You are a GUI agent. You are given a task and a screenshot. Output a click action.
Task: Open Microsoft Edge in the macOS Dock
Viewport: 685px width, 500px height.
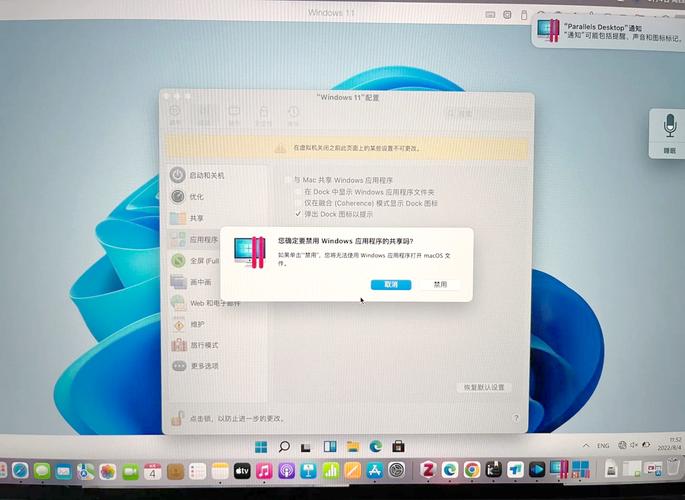[450, 470]
